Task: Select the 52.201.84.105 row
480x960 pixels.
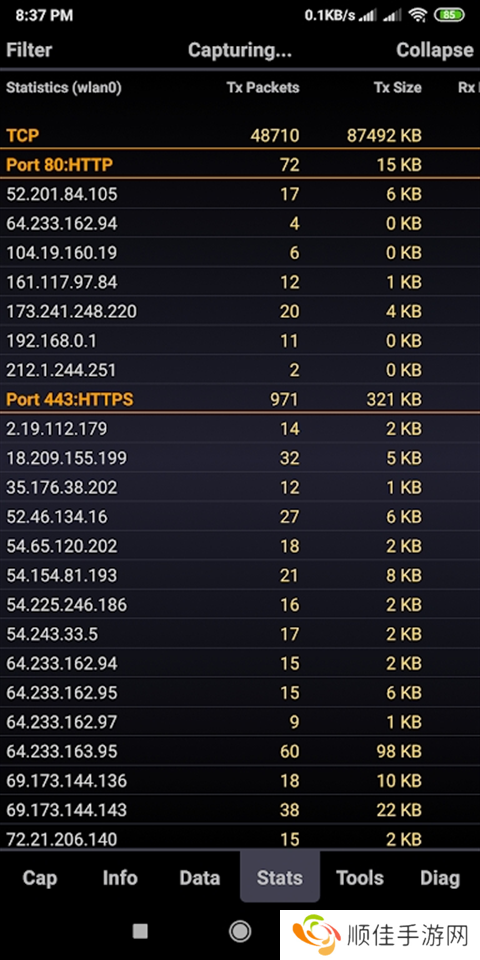Action: [240, 194]
